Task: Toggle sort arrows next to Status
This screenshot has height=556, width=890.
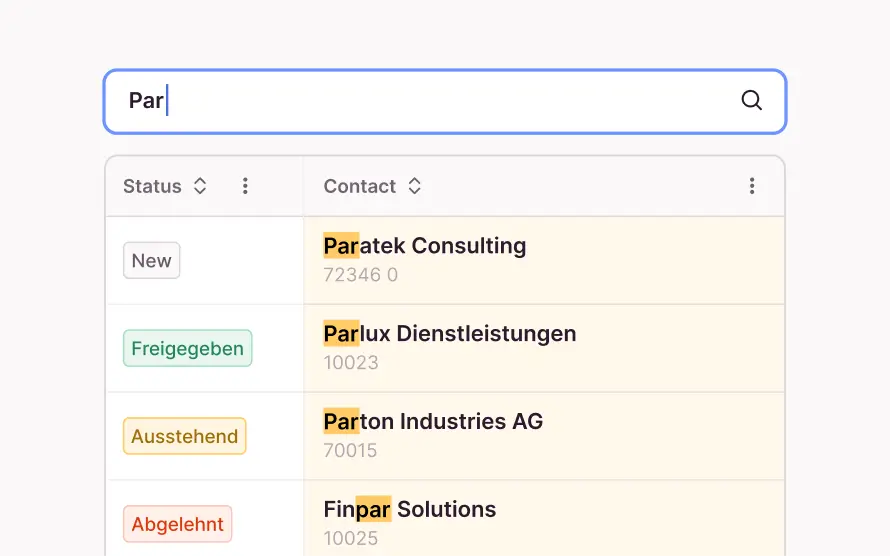Action: [200, 186]
